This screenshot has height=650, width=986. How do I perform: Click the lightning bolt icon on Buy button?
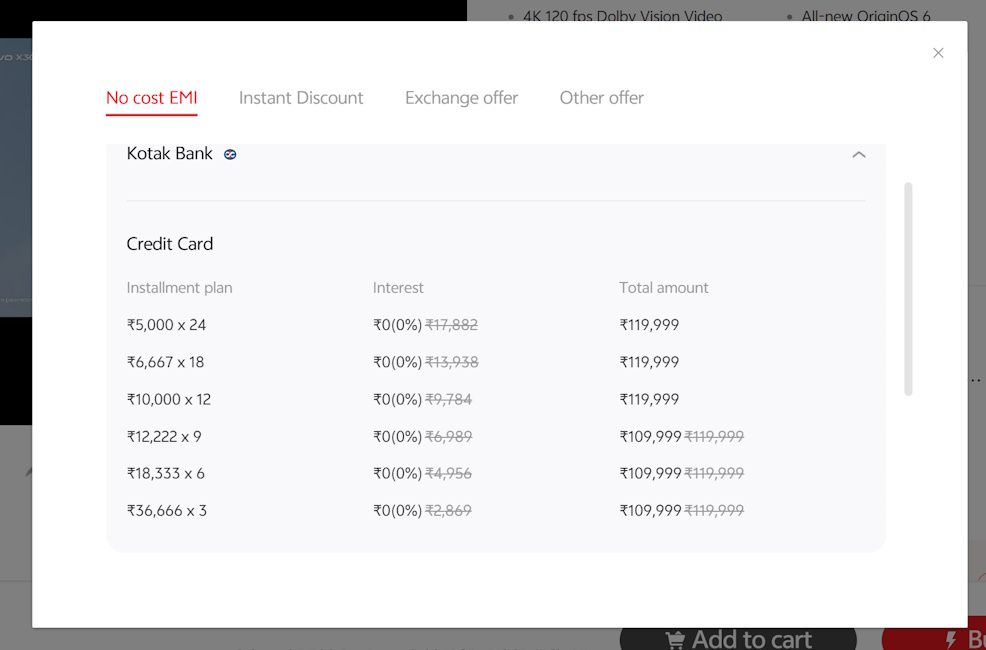(x=951, y=641)
